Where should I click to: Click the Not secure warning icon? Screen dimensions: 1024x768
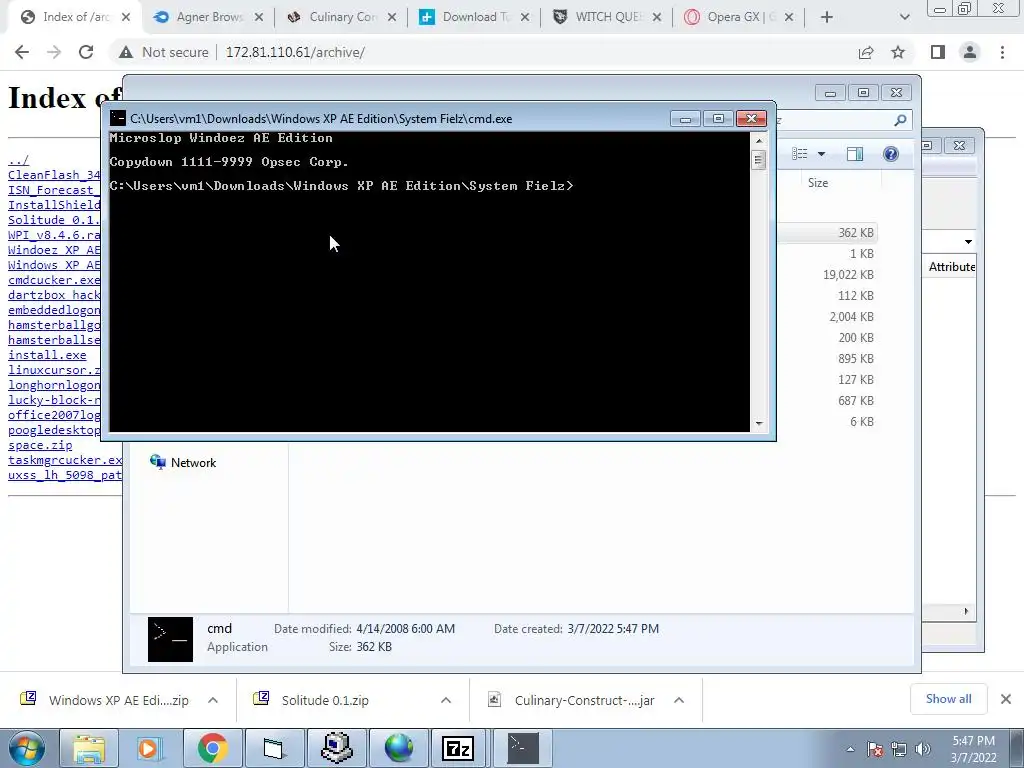tap(126, 52)
